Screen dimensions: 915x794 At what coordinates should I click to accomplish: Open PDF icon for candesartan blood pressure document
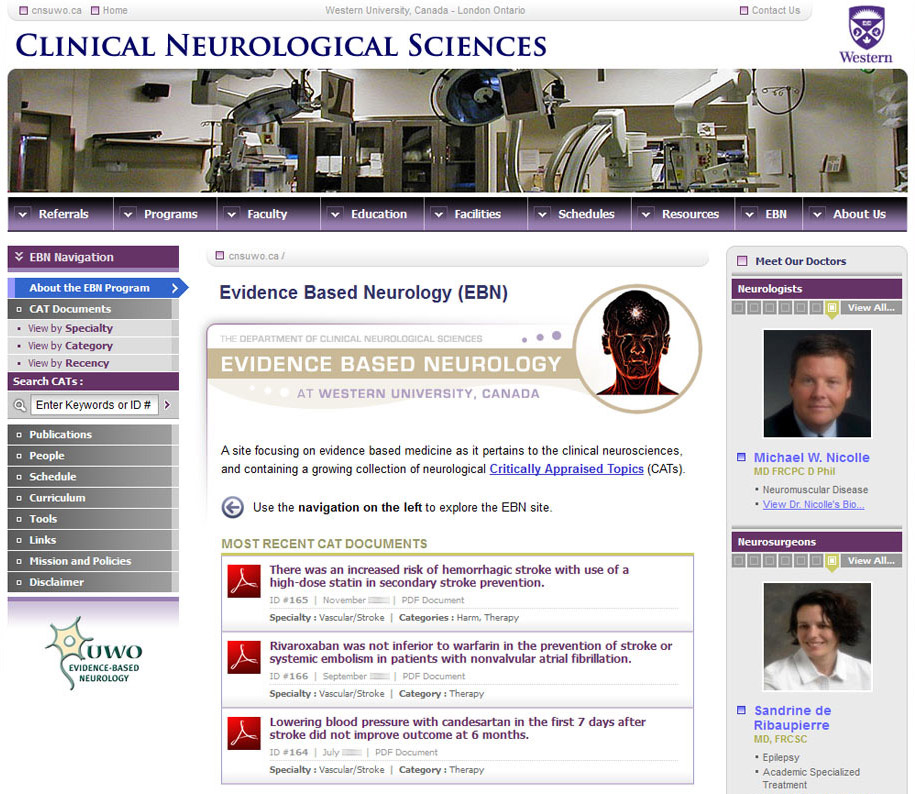(244, 733)
